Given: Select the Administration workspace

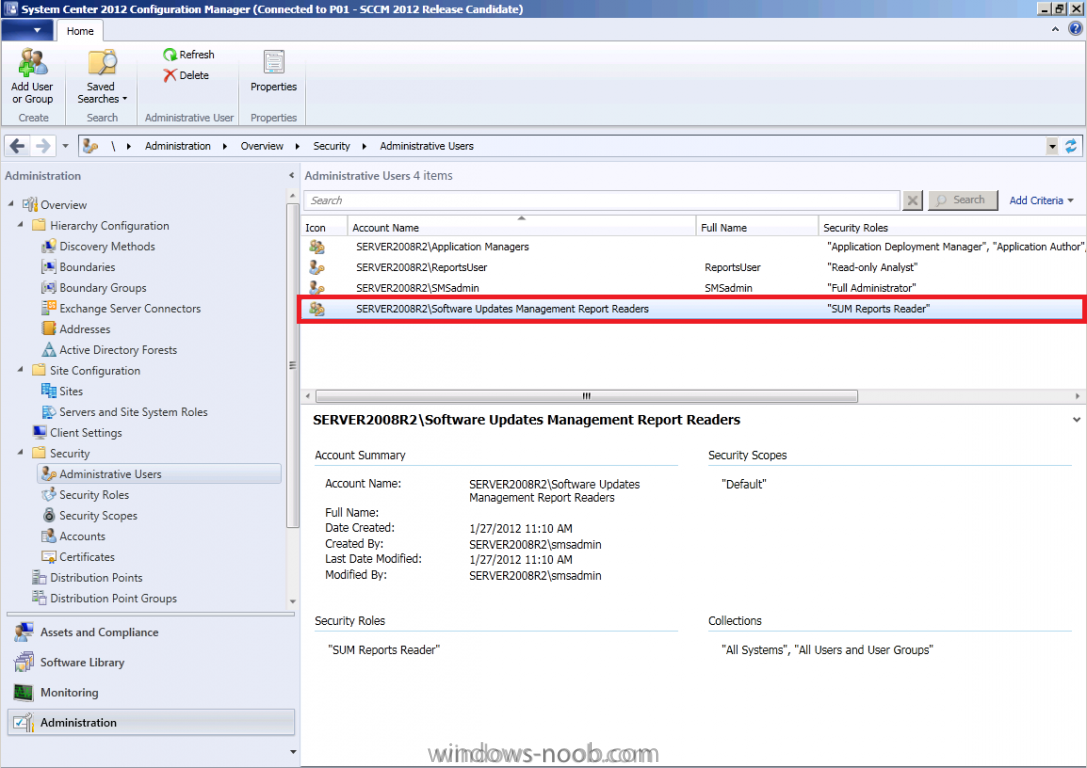Looking at the screenshot, I should point(151,722).
